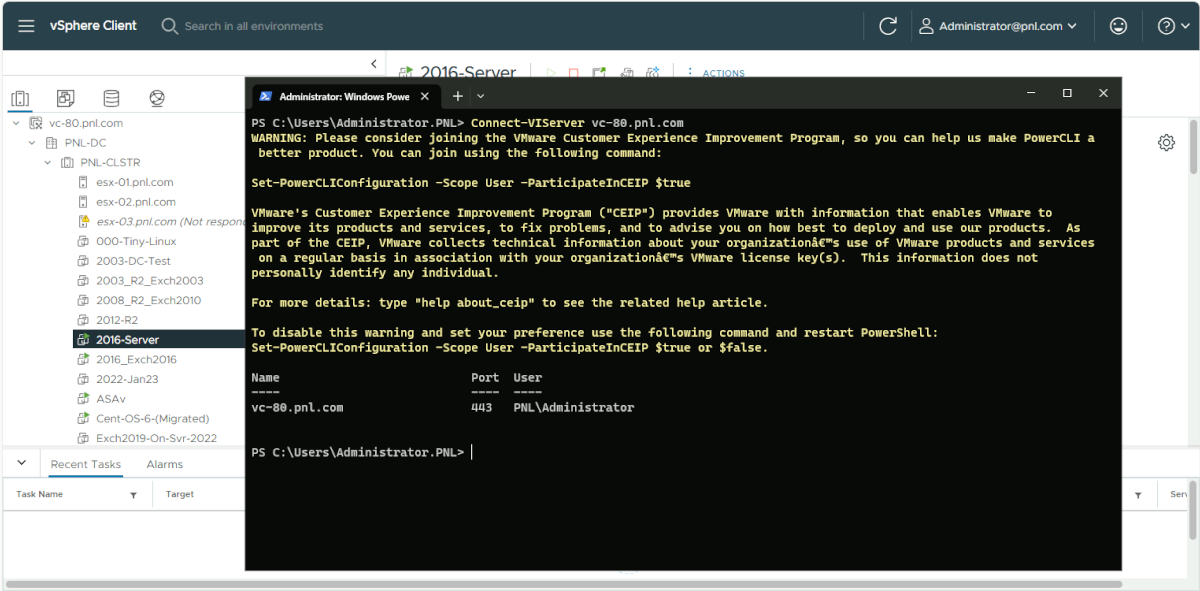Viewport: 1200px width, 591px height.
Task: Click the vc-80.pnl.com vCenter icon
Action: point(35,123)
